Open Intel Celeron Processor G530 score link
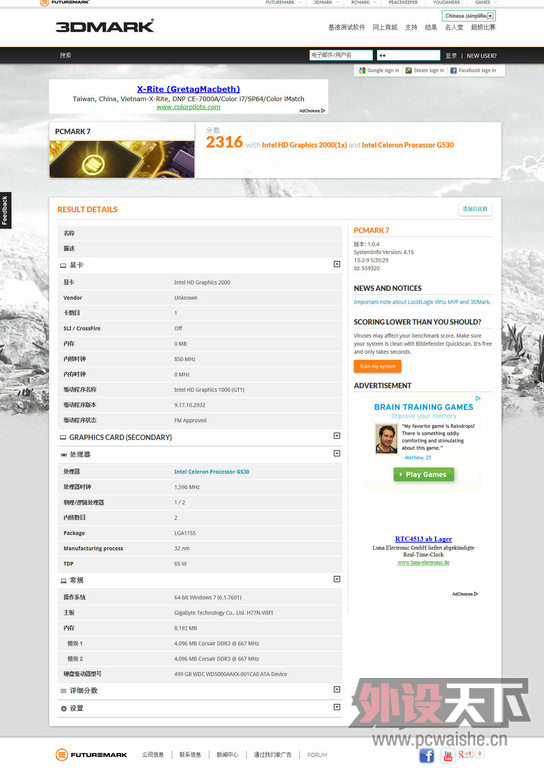This screenshot has height=768, width=544. pyautogui.click(x=408, y=145)
